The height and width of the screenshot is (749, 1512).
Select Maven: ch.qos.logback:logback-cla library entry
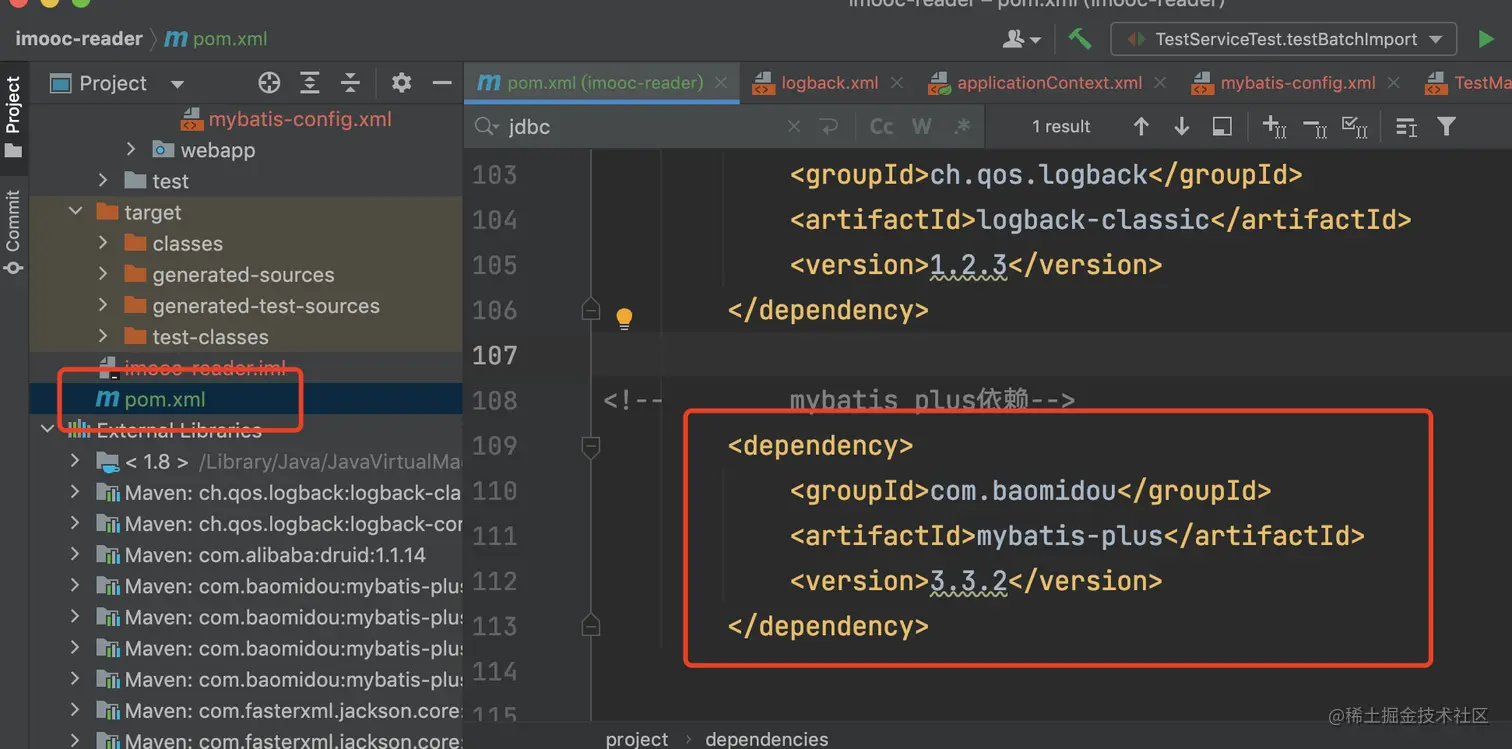point(246,492)
